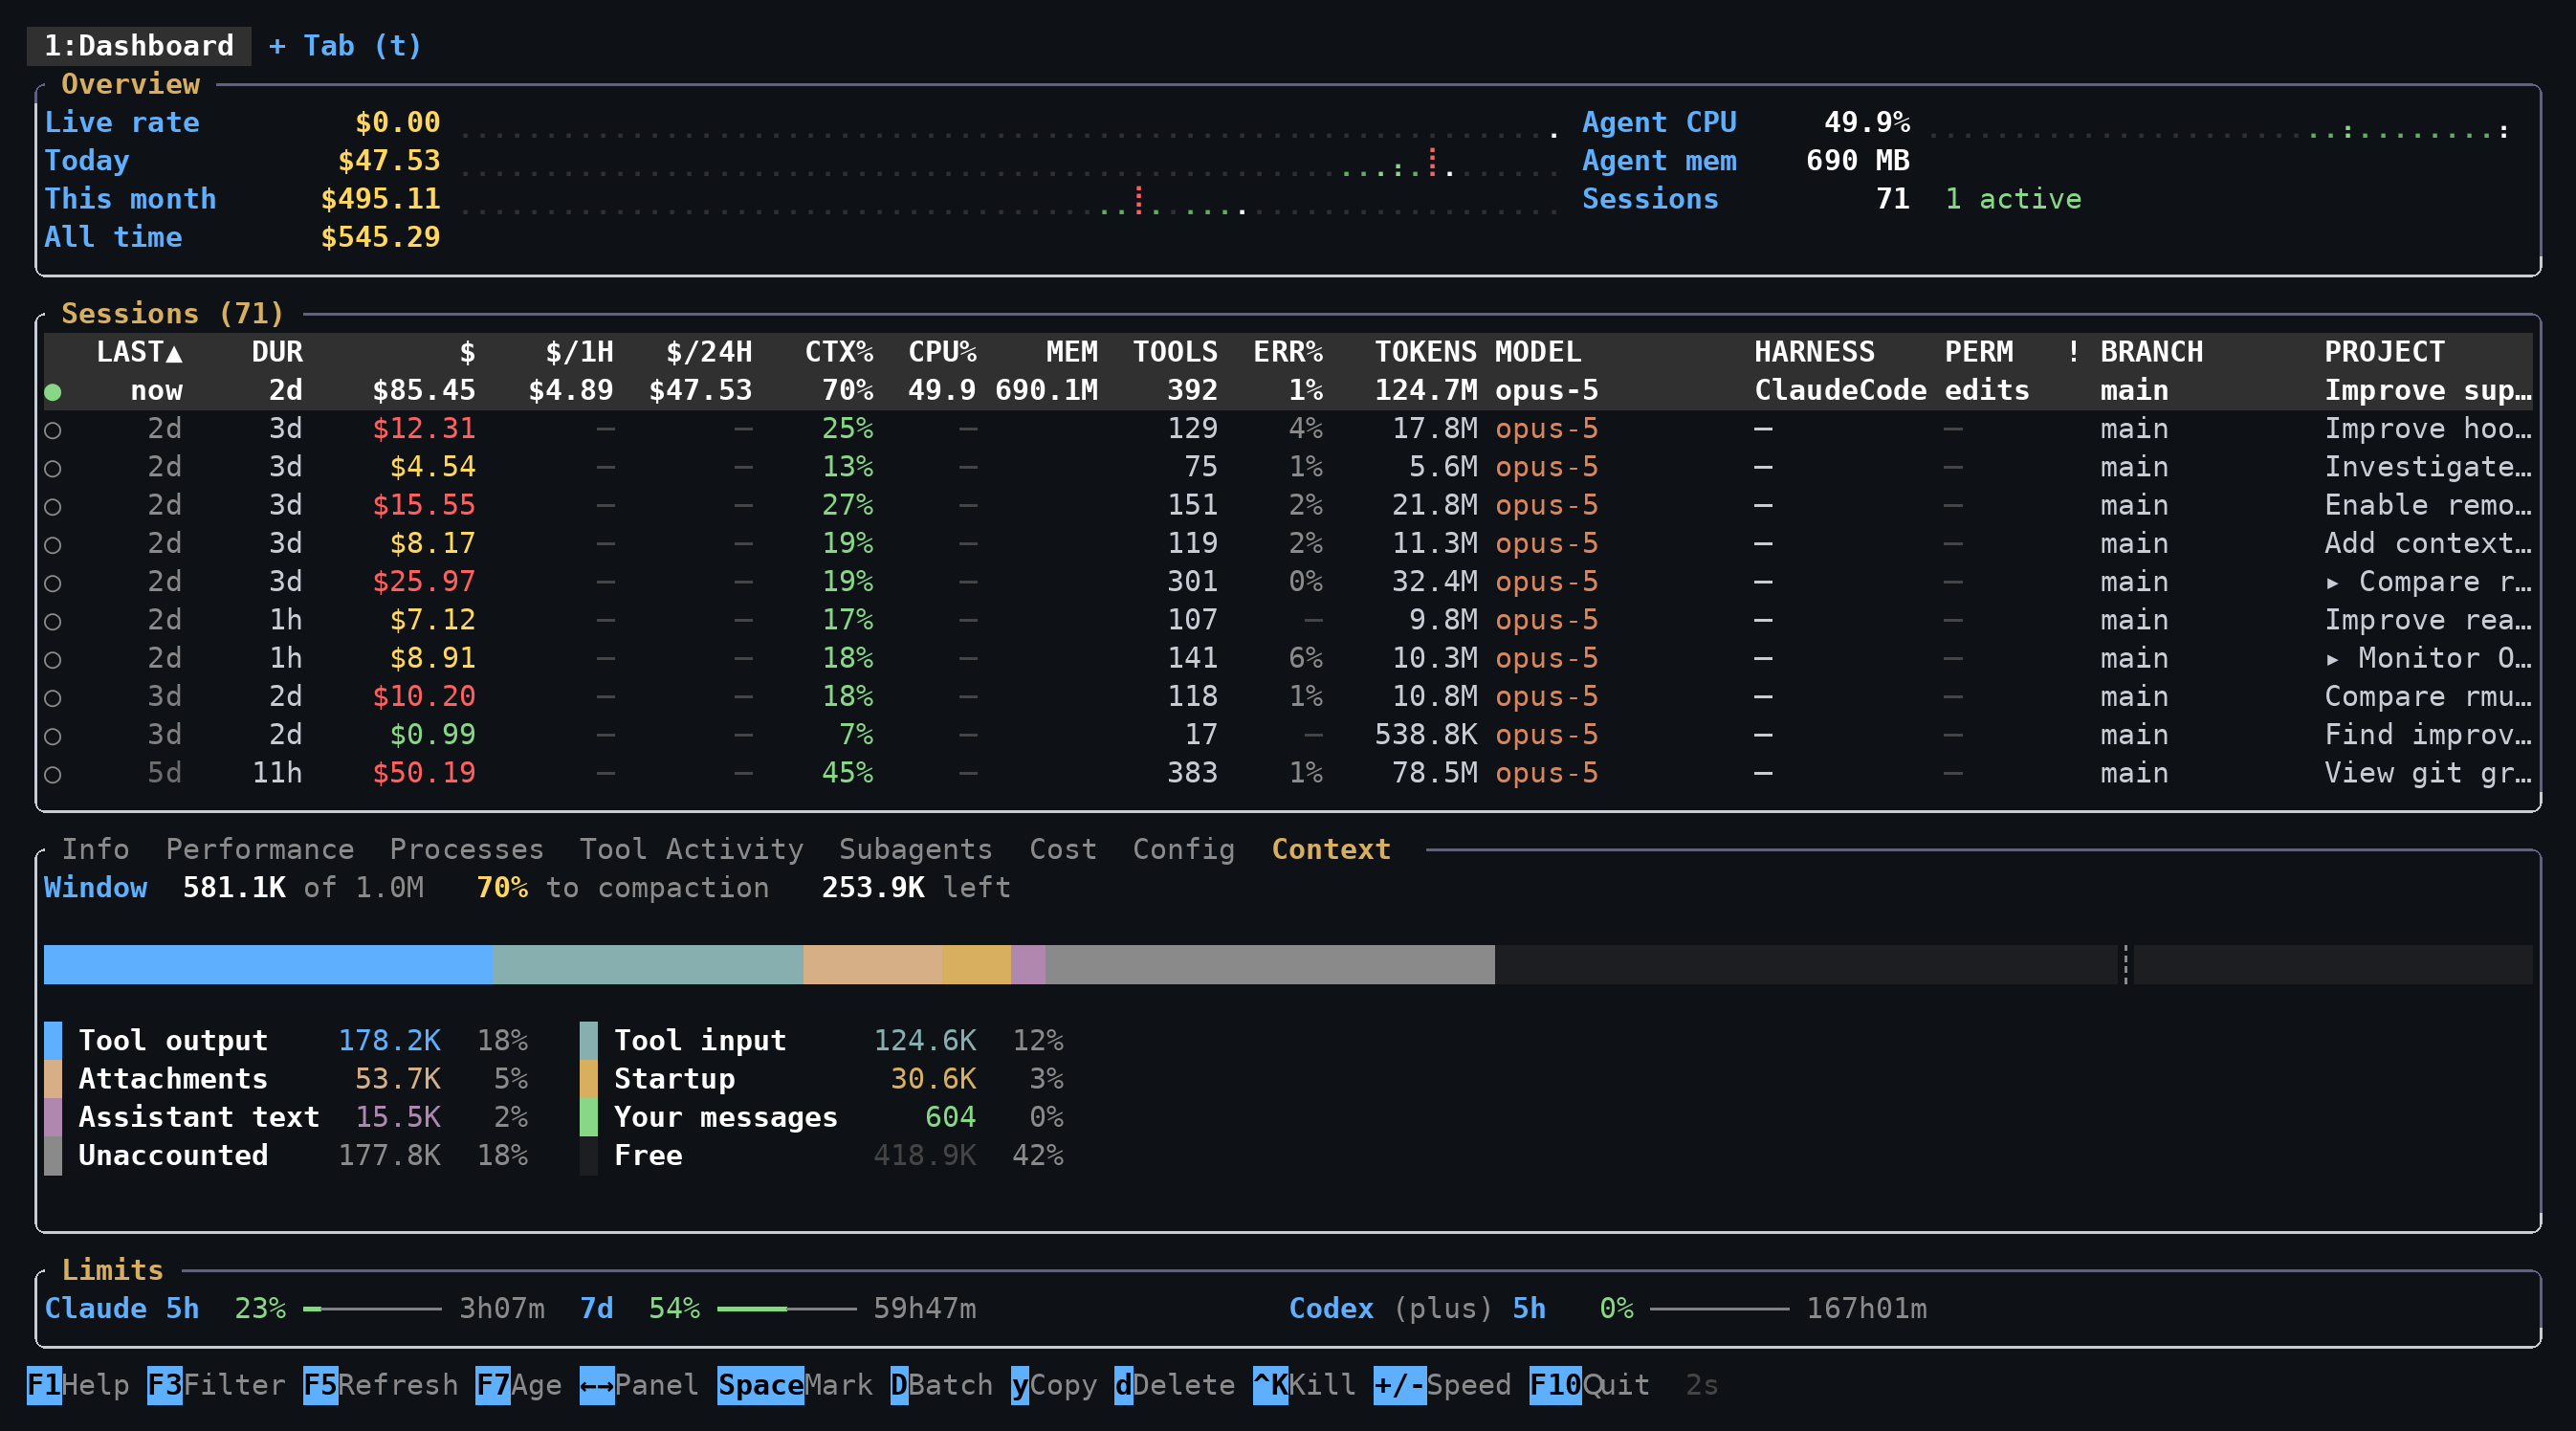Click the status circle of the $25.97 session
Screen dimensions: 2576x1431
pyautogui.click(x=53, y=583)
